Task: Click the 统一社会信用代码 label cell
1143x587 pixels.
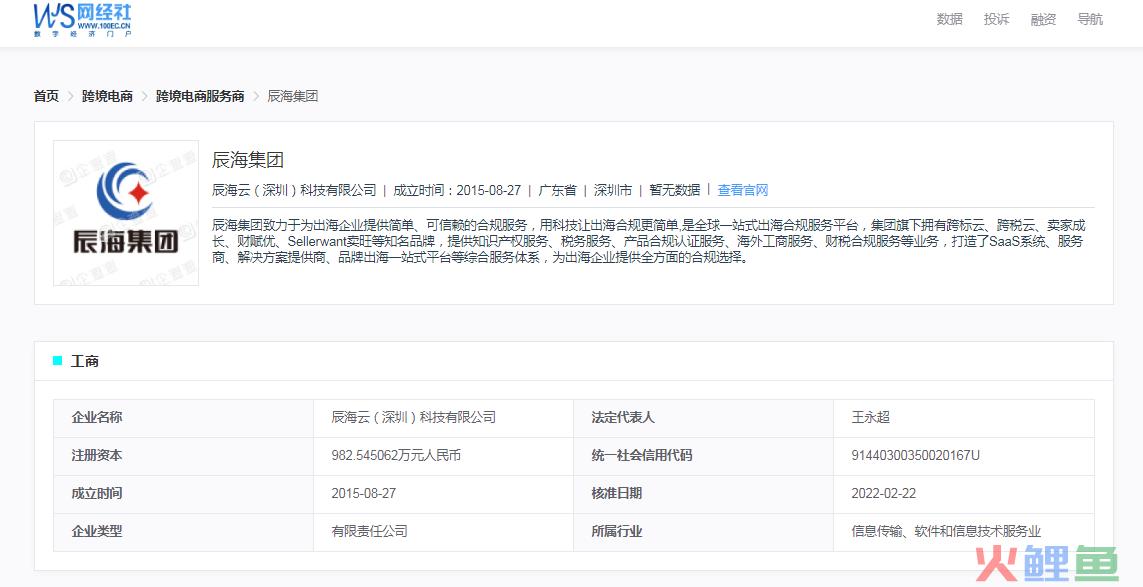Action: tap(703, 456)
